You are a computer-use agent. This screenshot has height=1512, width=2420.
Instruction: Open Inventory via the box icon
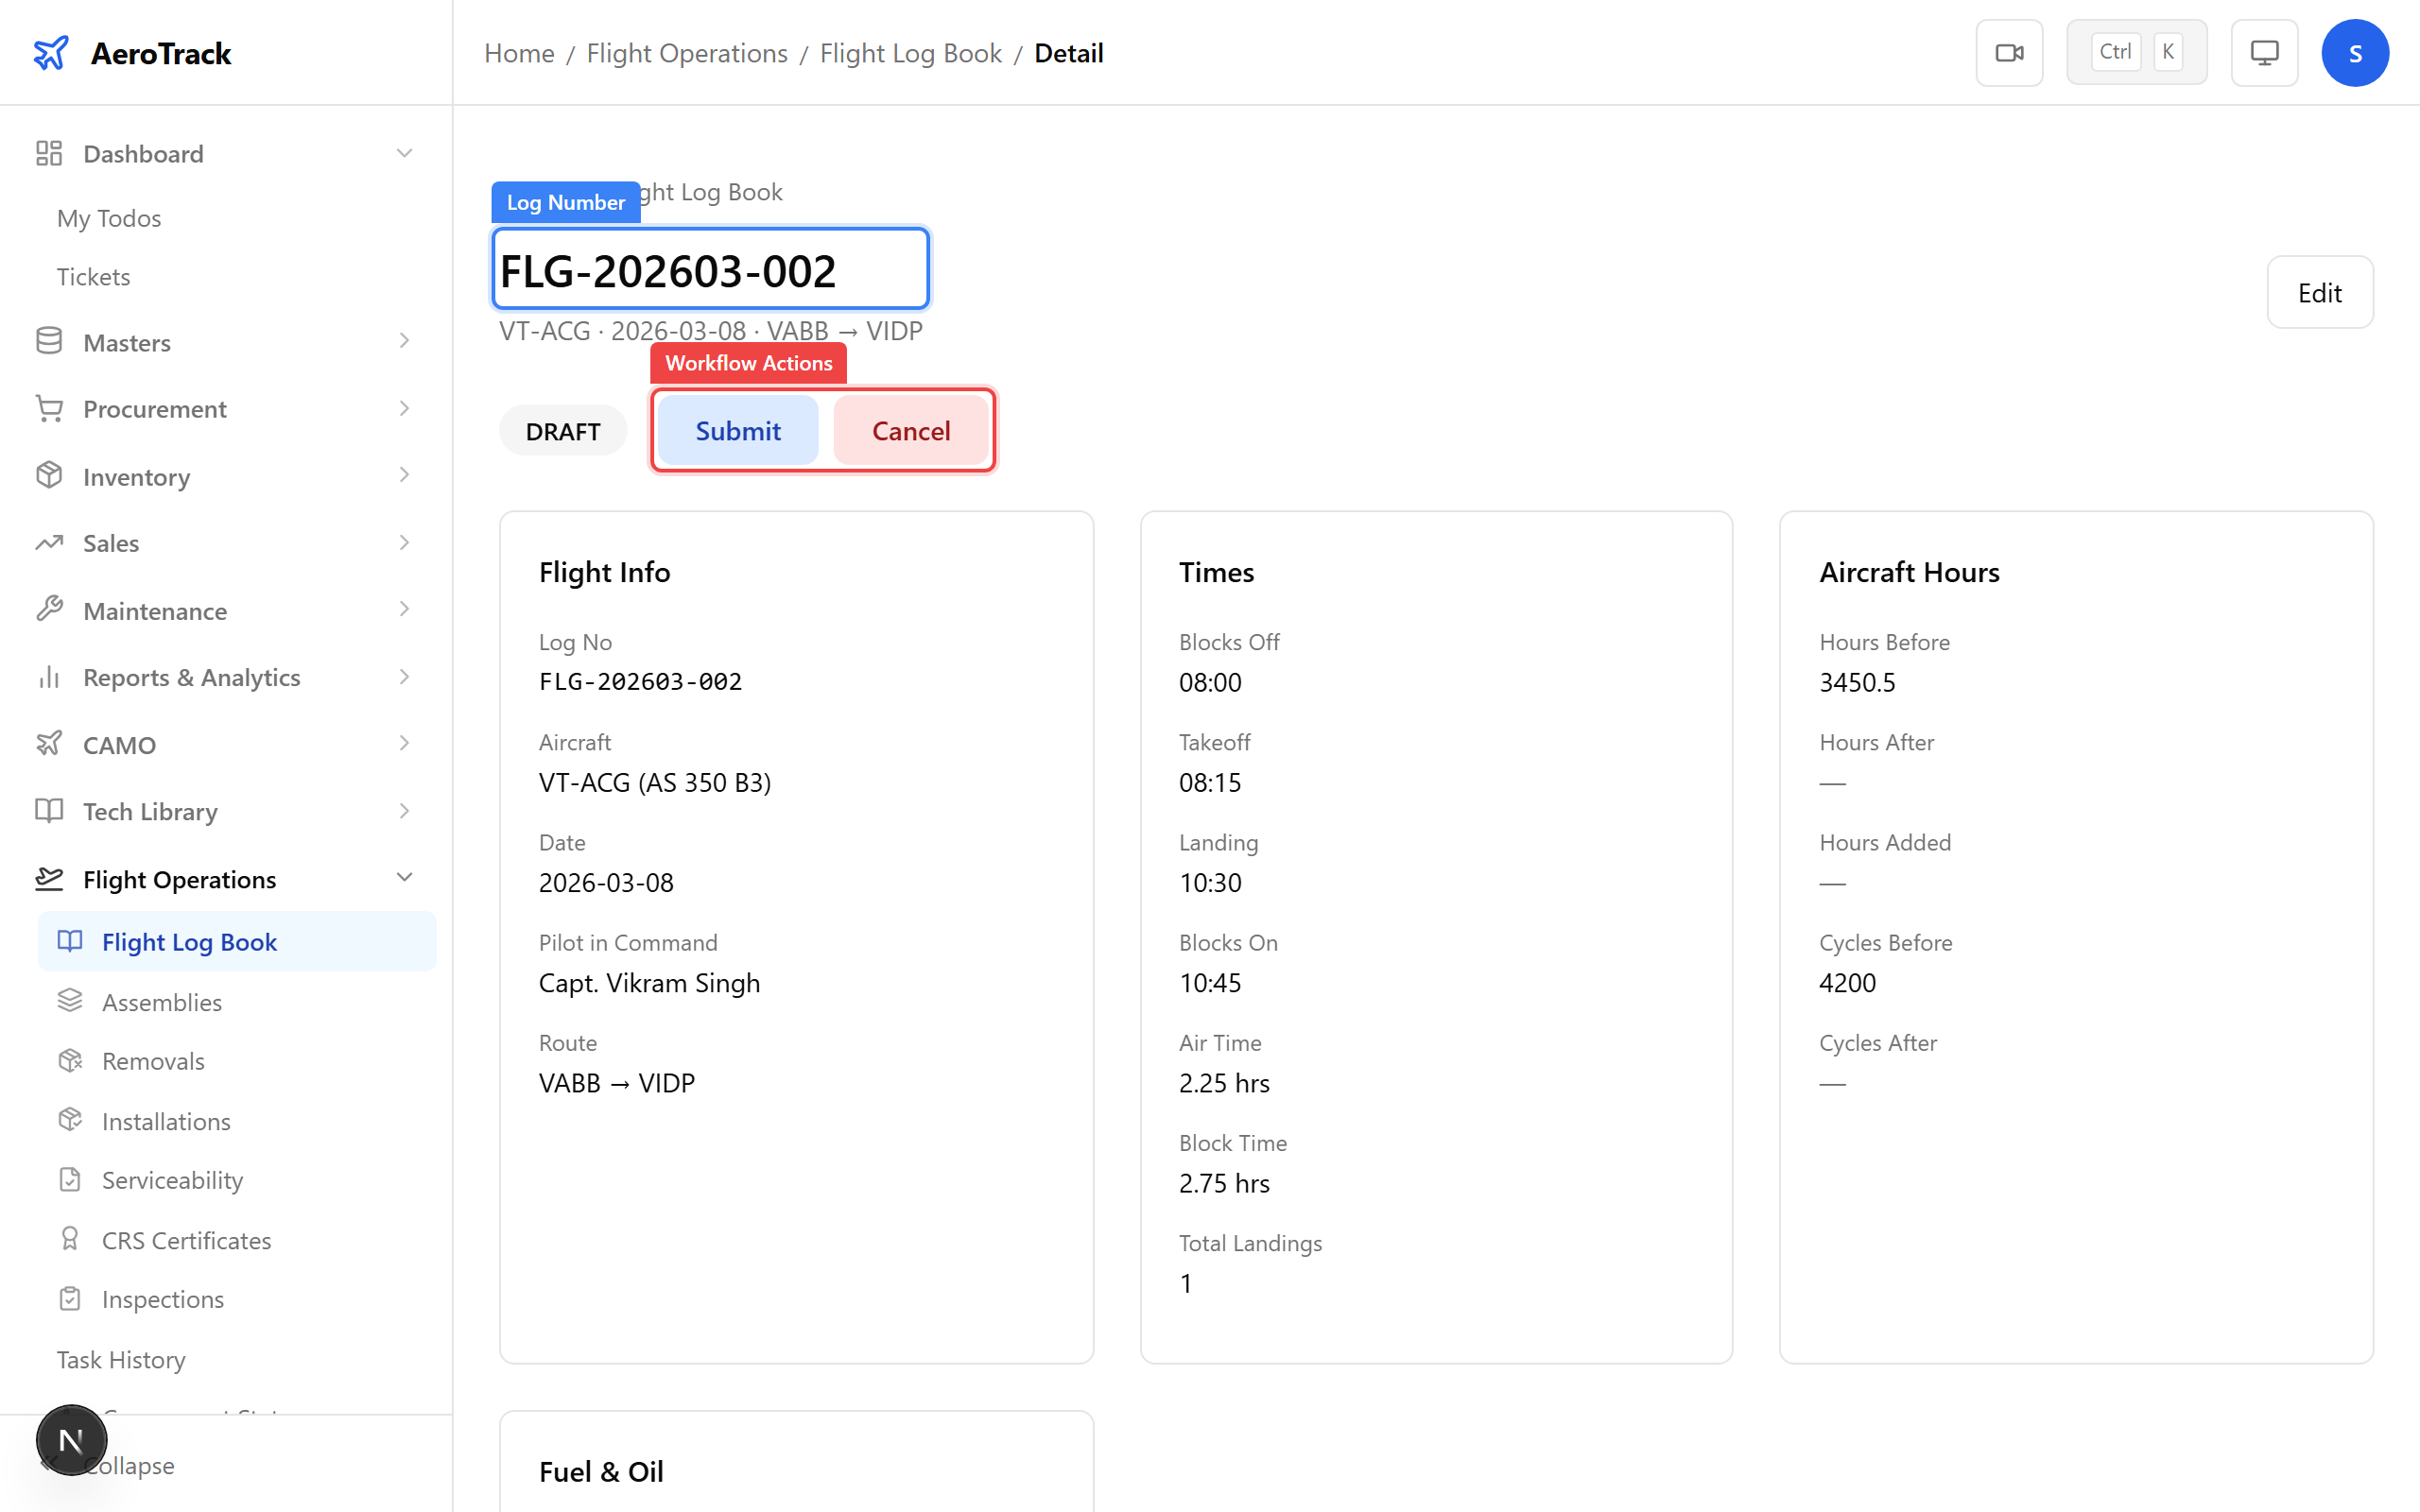pyautogui.click(x=48, y=475)
